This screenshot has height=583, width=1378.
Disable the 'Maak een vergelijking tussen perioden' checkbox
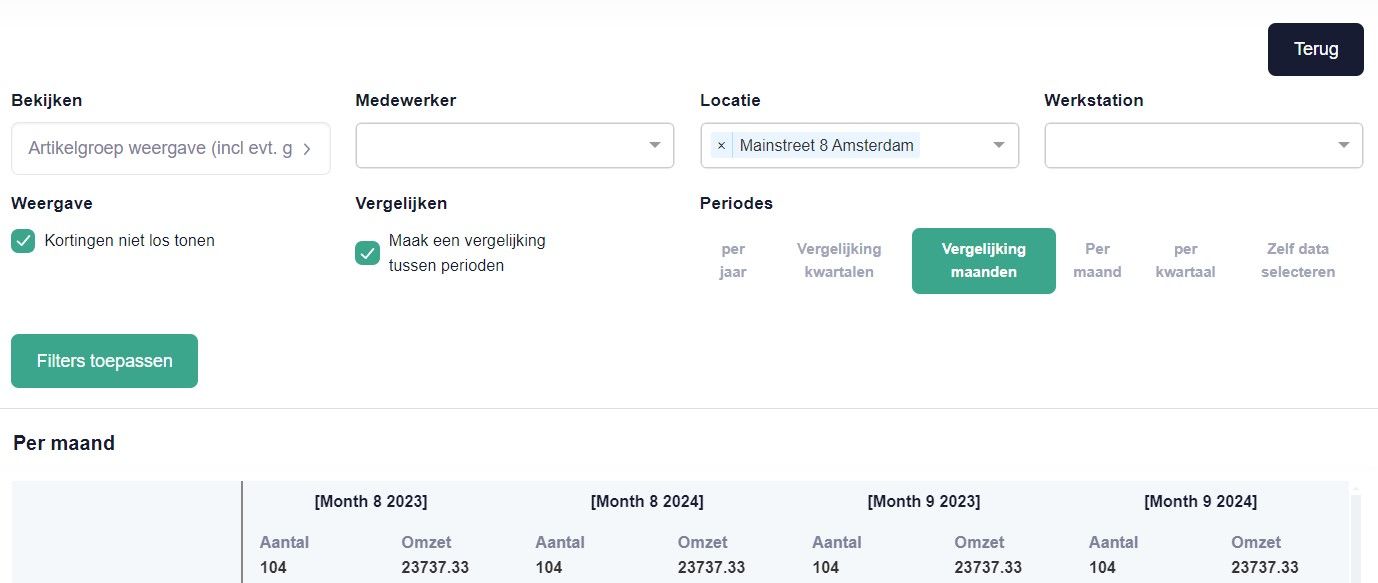tap(367, 253)
